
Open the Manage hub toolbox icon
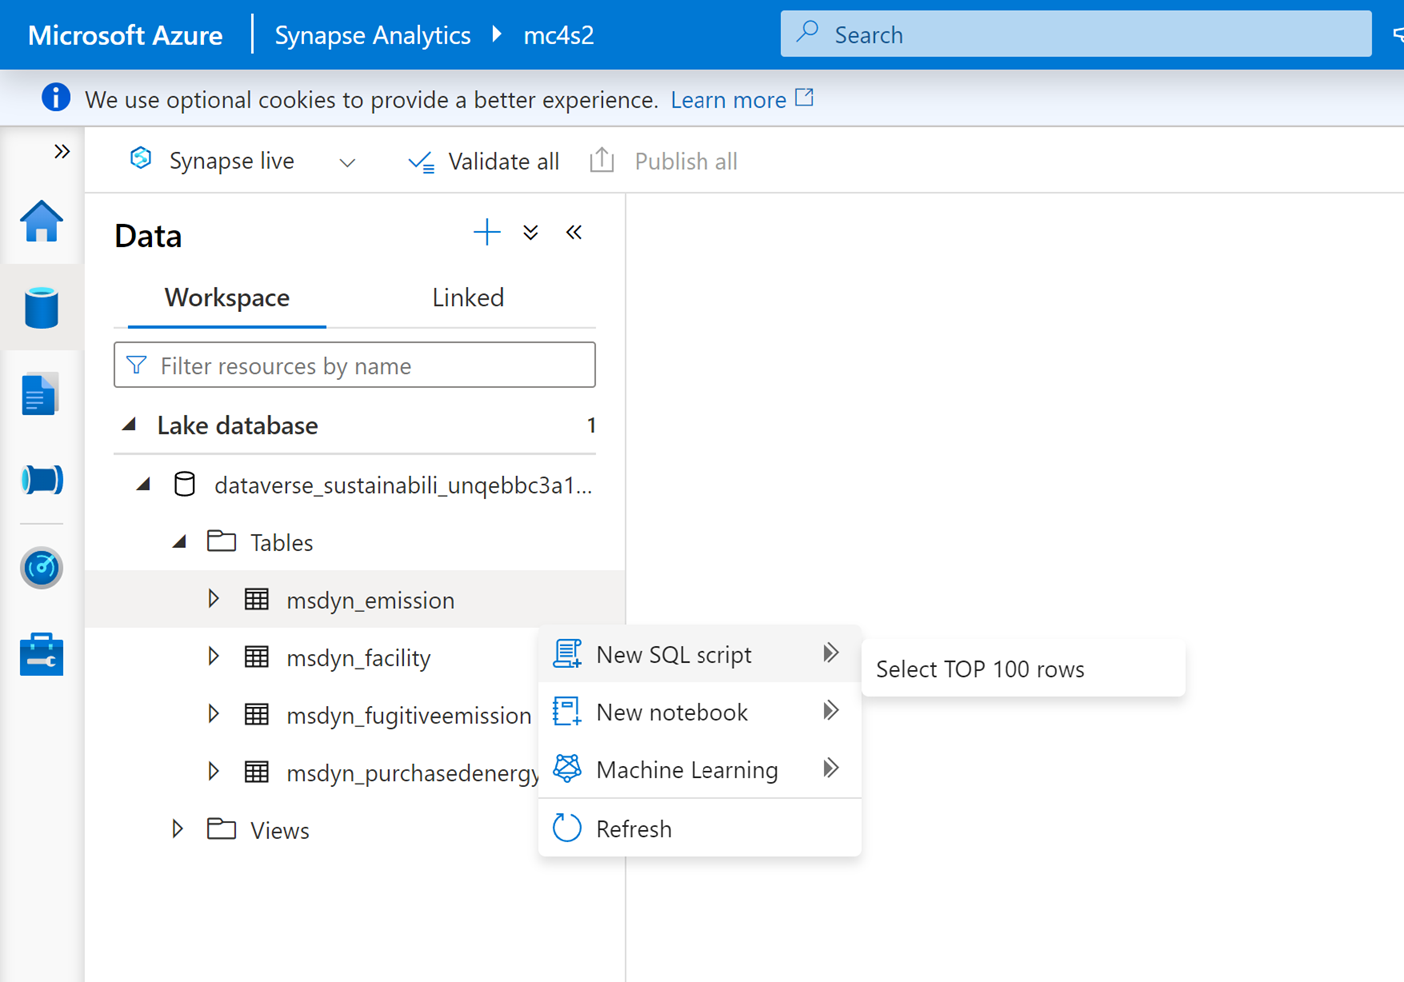click(x=41, y=654)
